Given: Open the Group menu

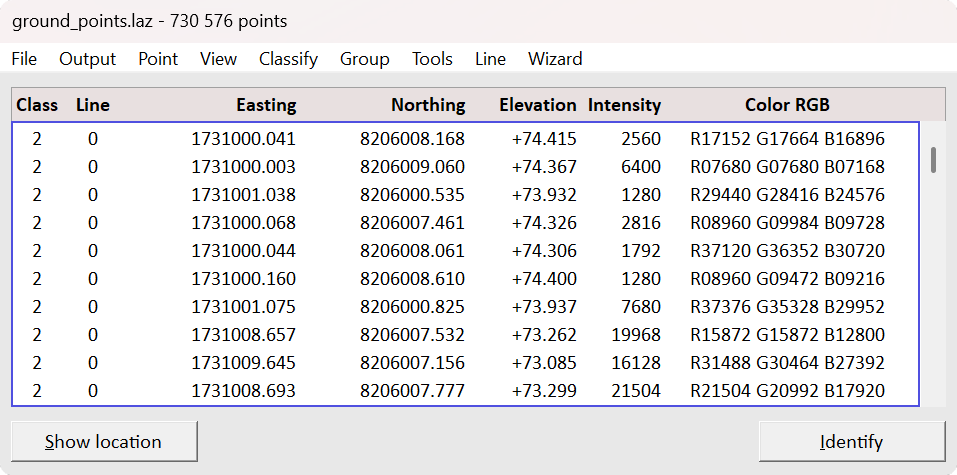Looking at the screenshot, I should click(364, 59).
